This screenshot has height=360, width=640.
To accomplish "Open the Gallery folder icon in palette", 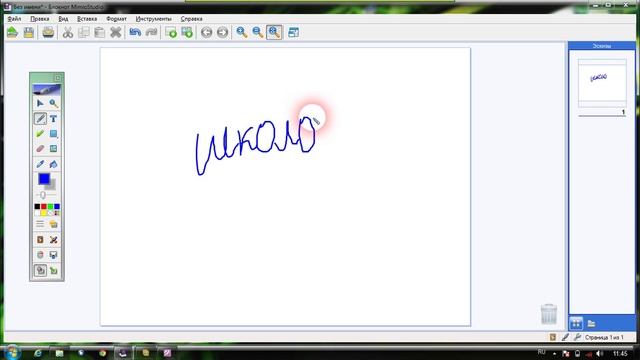I will click(53, 224).
